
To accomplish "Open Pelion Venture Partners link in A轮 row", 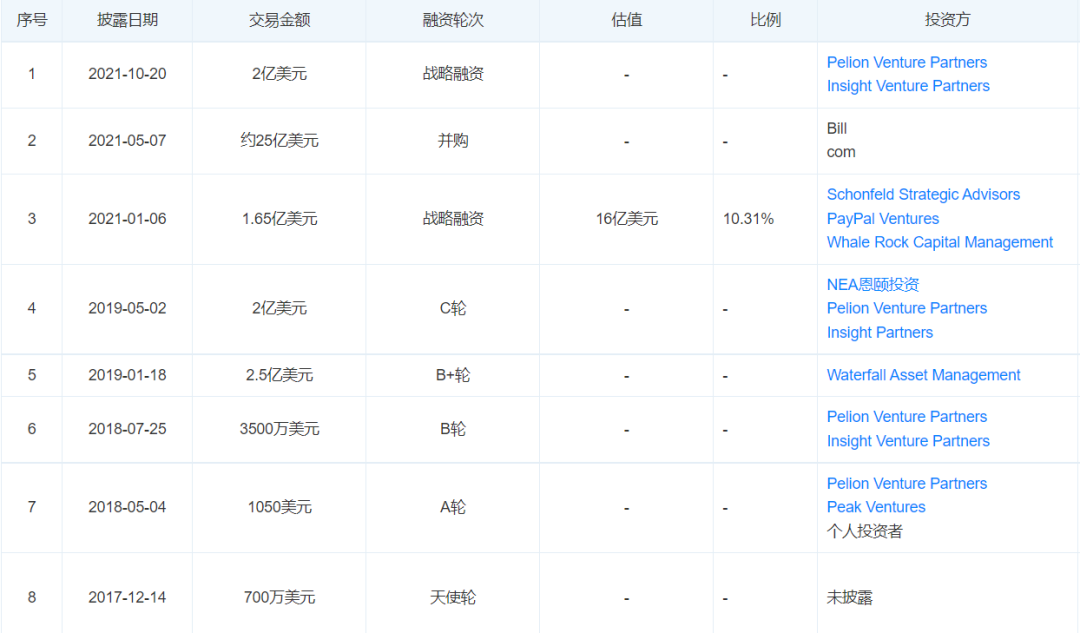I will [x=906, y=484].
